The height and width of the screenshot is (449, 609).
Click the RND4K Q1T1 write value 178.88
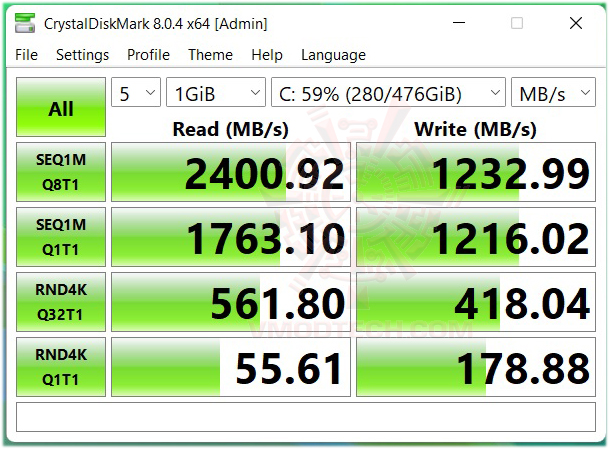coord(476,367)
